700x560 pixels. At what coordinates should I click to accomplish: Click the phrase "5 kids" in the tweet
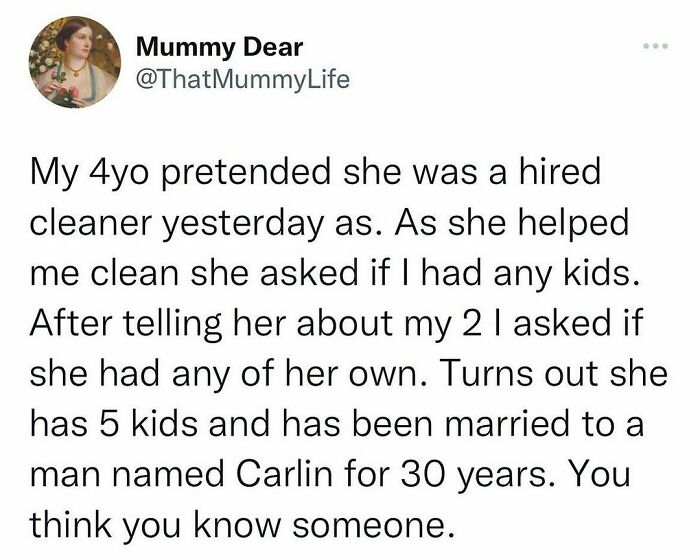pos(149,423)
